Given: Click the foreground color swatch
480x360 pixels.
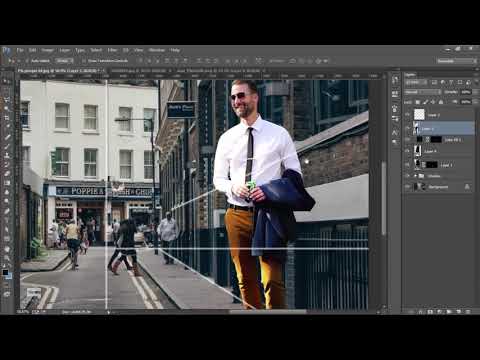Looking at the screenshot, I should tap(5, 272).
